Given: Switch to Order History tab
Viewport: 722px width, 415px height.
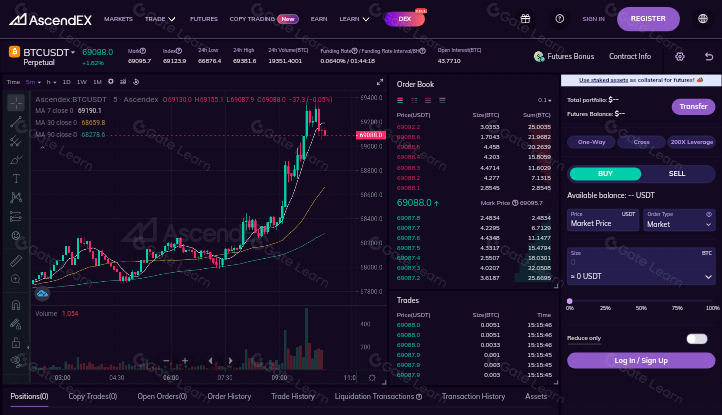Looking at the screenshot, I should 229,396.
